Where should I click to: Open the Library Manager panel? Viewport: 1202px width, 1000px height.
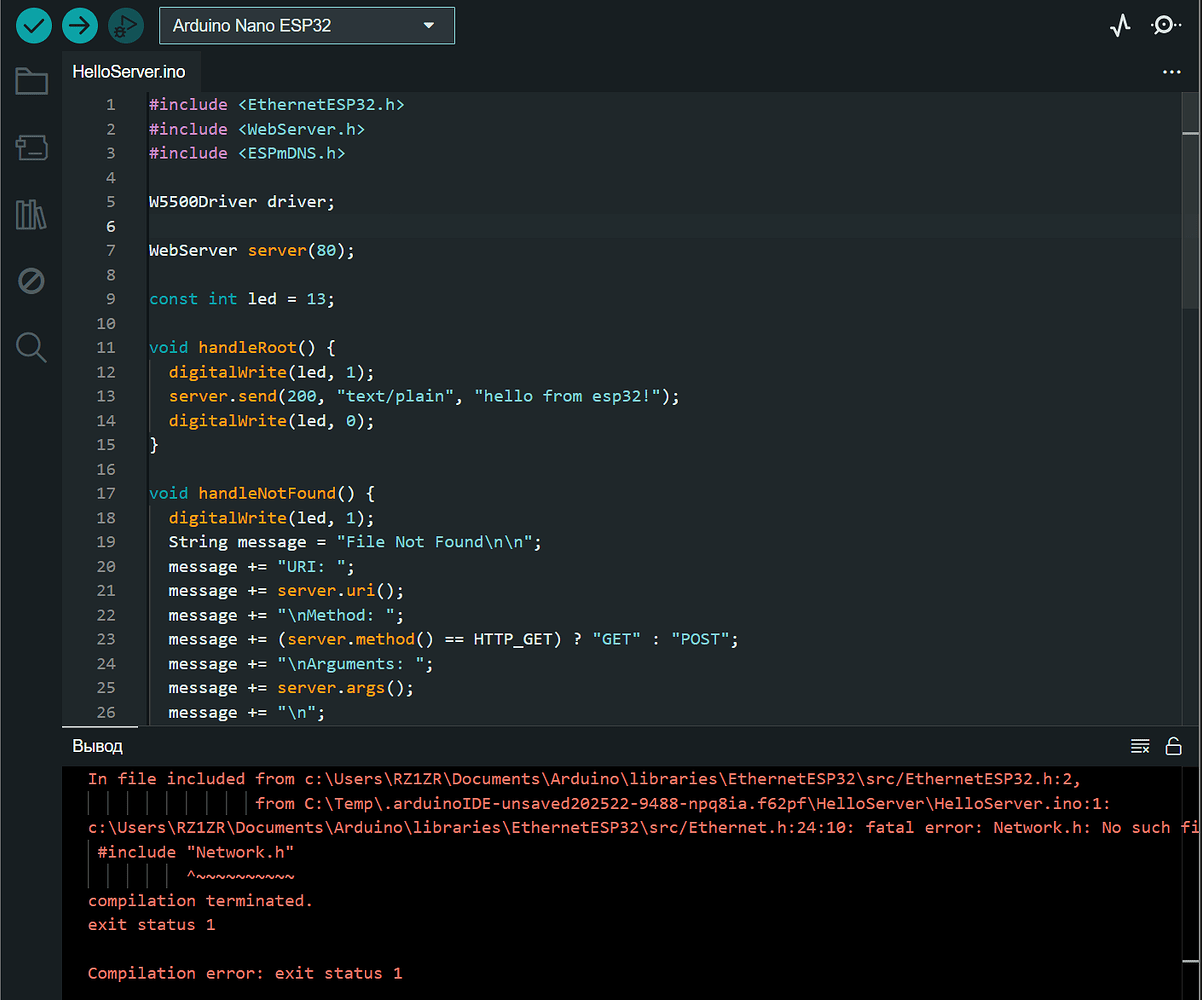click(x=31, y=214)
